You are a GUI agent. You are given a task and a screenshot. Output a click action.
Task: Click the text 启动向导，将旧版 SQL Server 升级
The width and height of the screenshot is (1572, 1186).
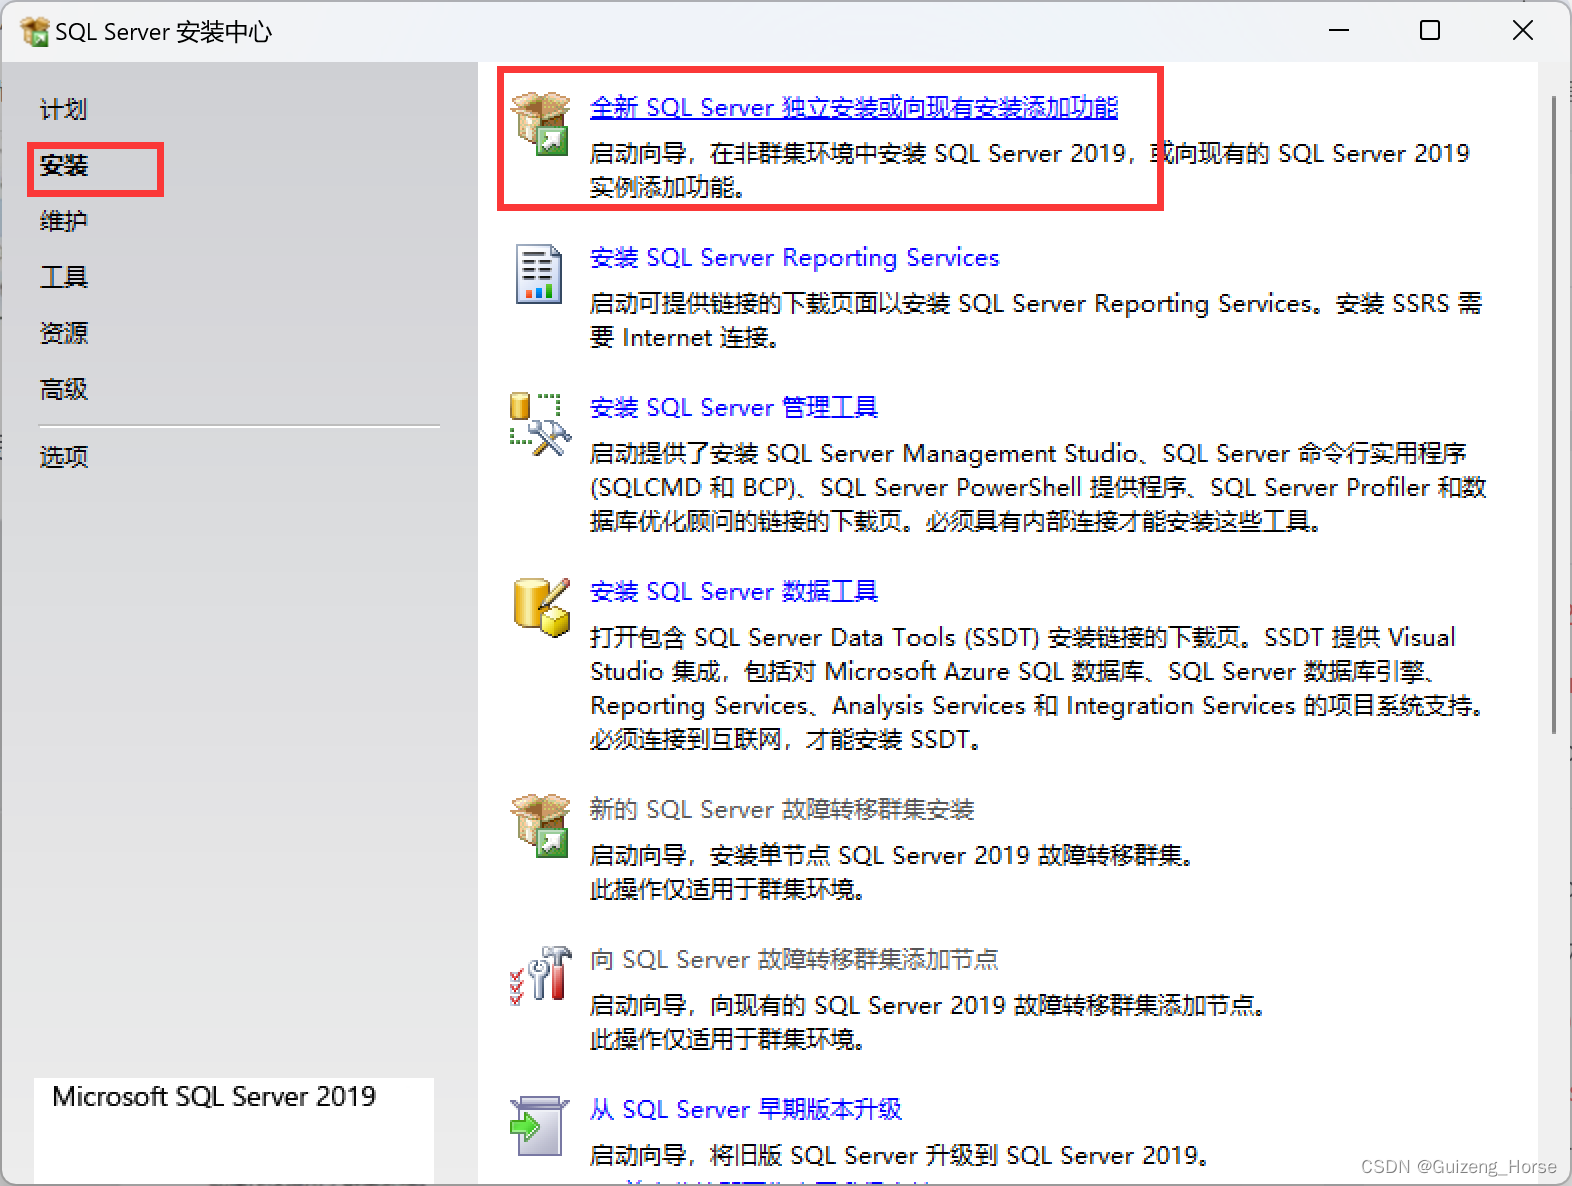click(x=901, y=1155)
